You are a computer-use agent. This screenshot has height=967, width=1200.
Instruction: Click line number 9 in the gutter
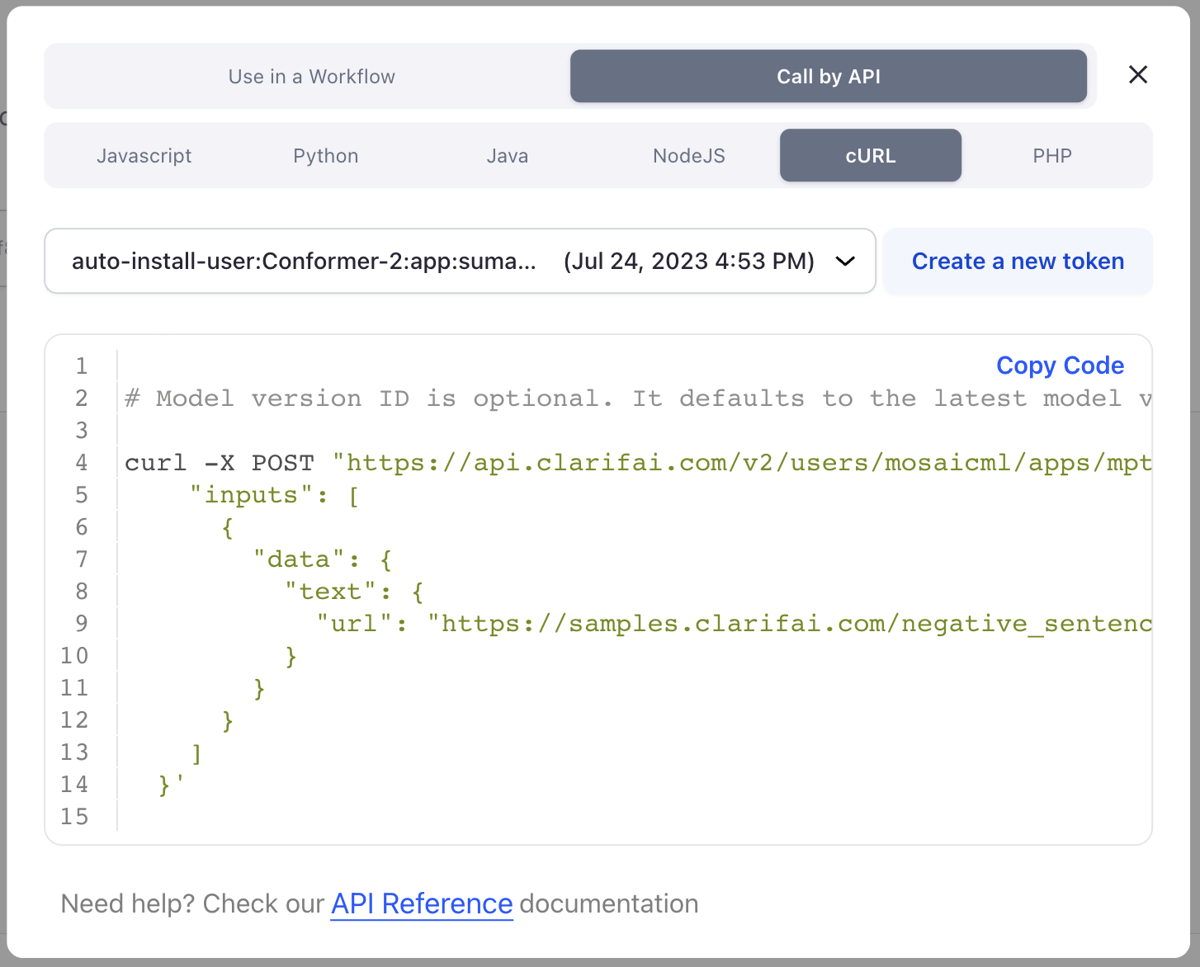(81, 623)
